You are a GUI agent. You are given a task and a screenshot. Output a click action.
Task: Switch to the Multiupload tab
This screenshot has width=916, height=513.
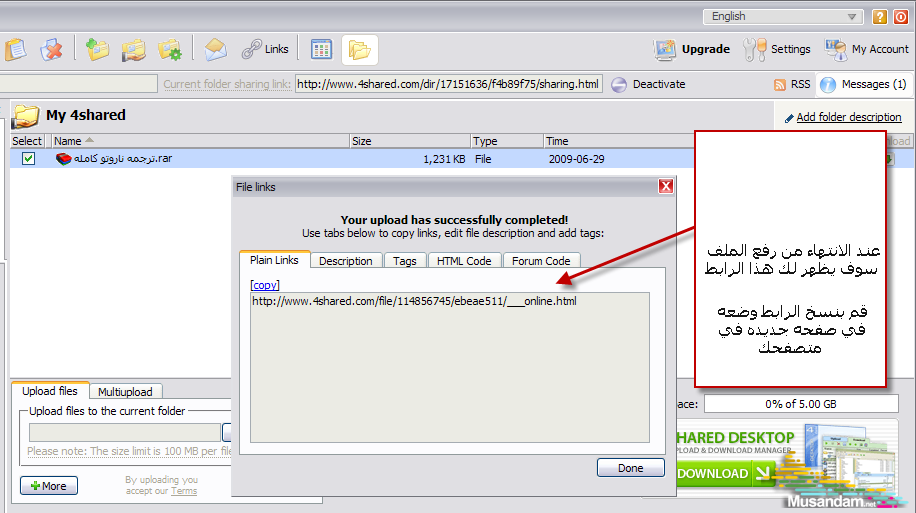pyautogui.click(x=125, y=392)
